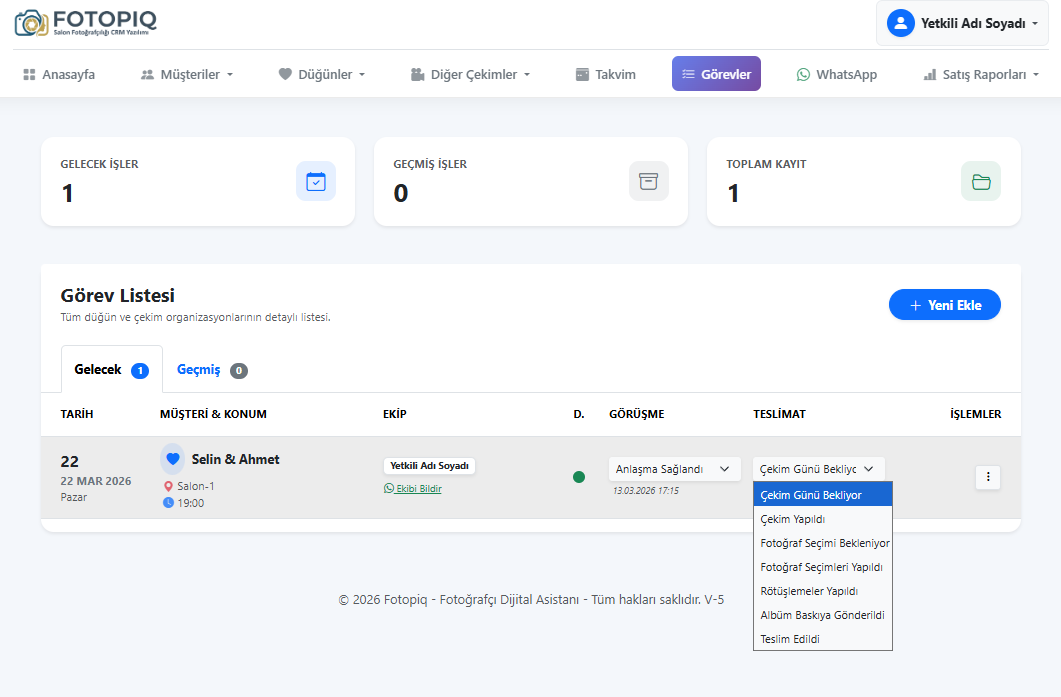The height and width of the screenshot is (697, 1061).
Task: Click the user avatar icon in the header
Action: tap(900, 23)
